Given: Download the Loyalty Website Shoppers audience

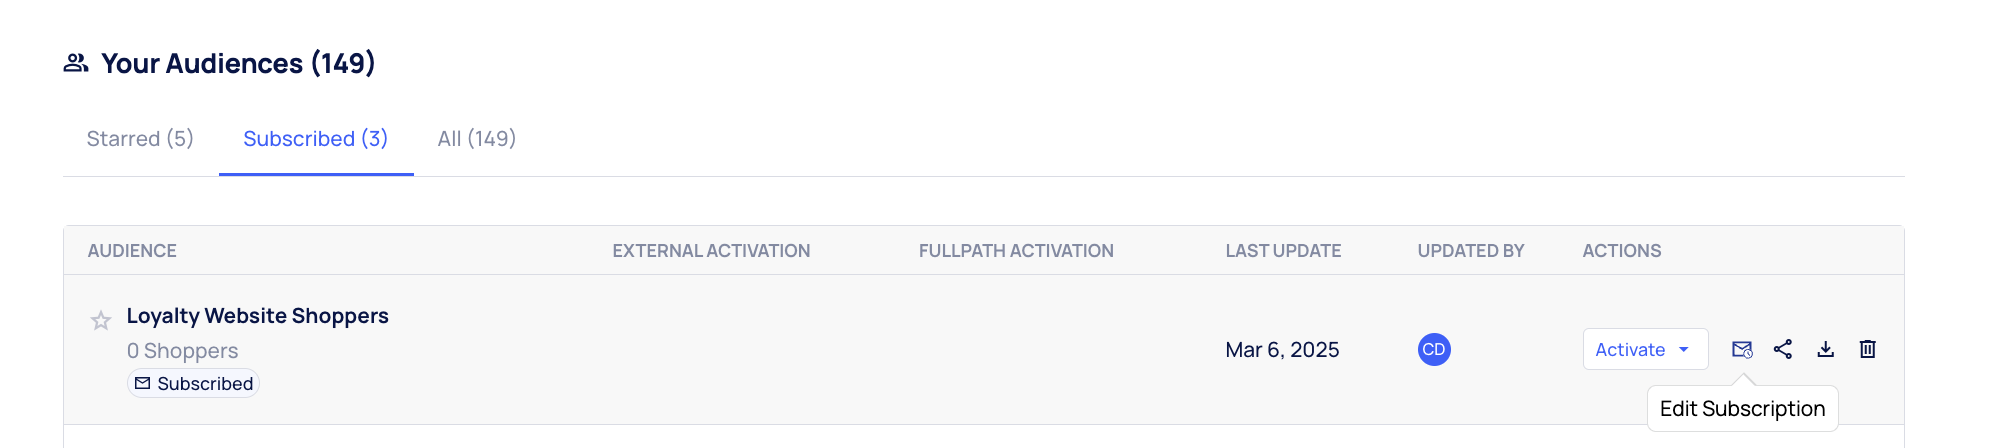Looking at the screenshot, I should [x=1825, y=349].
